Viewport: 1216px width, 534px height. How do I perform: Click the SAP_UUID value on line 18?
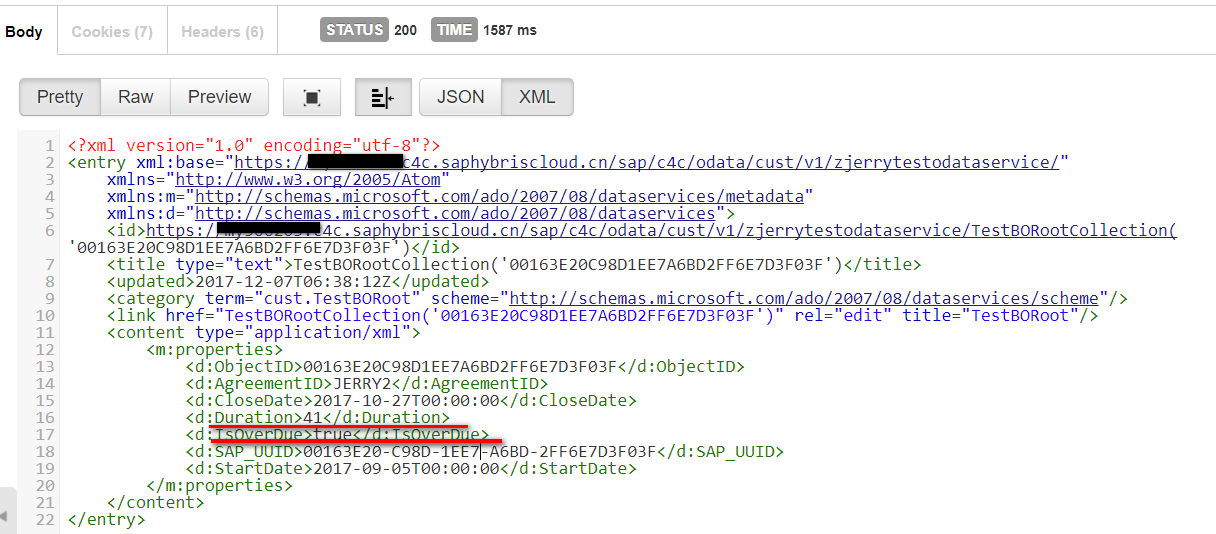pyautogui.click(x=479, y=452)
